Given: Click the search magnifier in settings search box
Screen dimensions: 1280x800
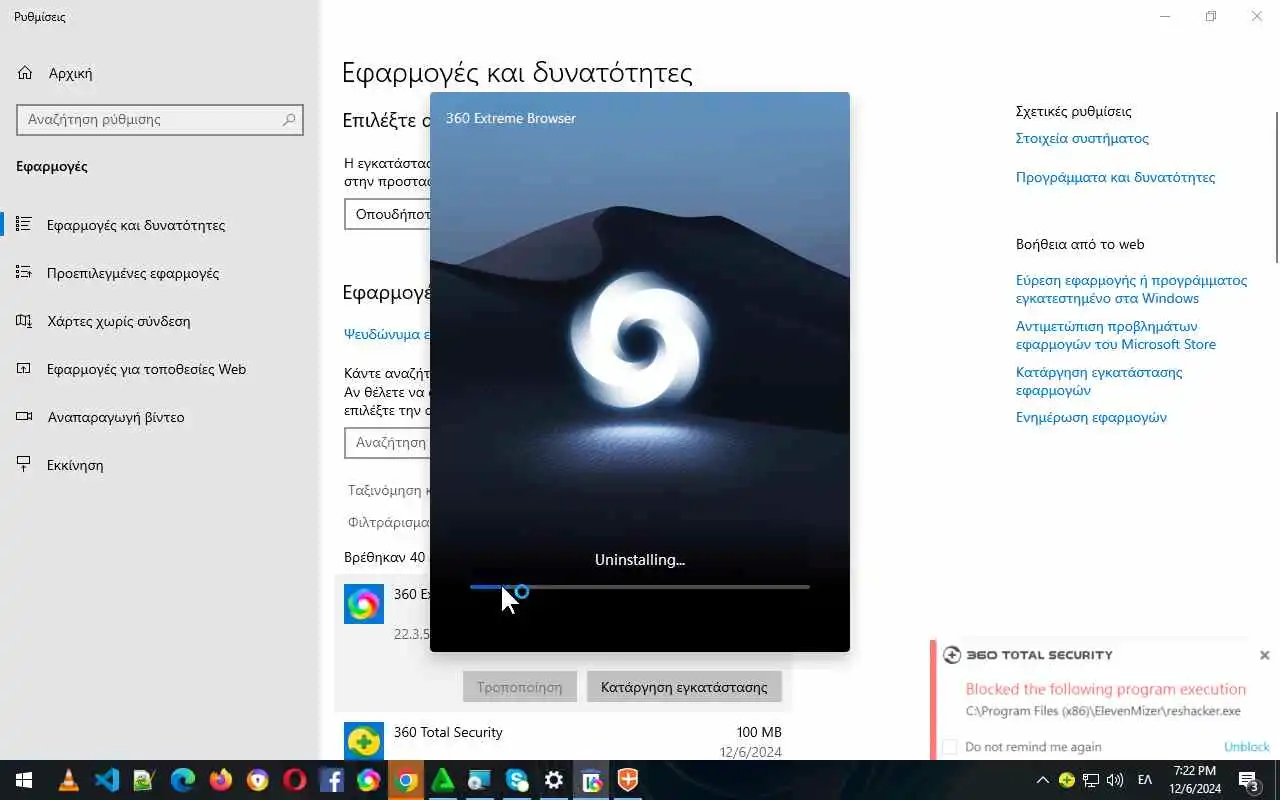Looking at the screenshot, I should (x=289, y=119).
